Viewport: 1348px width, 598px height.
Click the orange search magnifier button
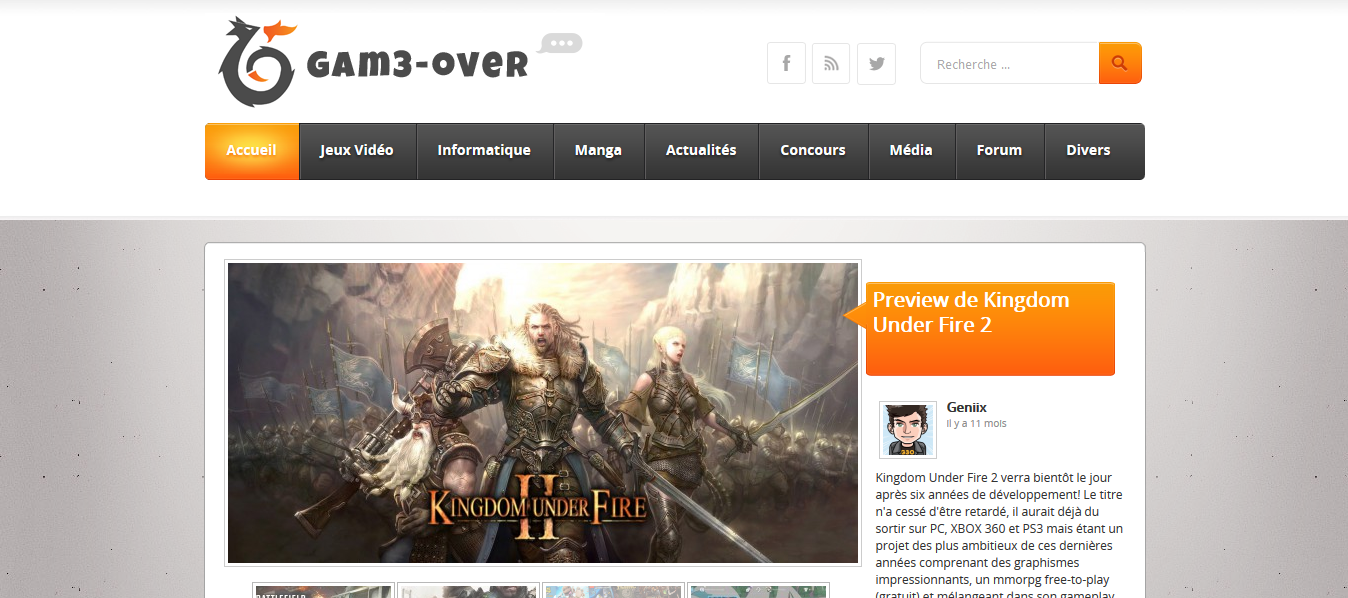click(1120, 63)
